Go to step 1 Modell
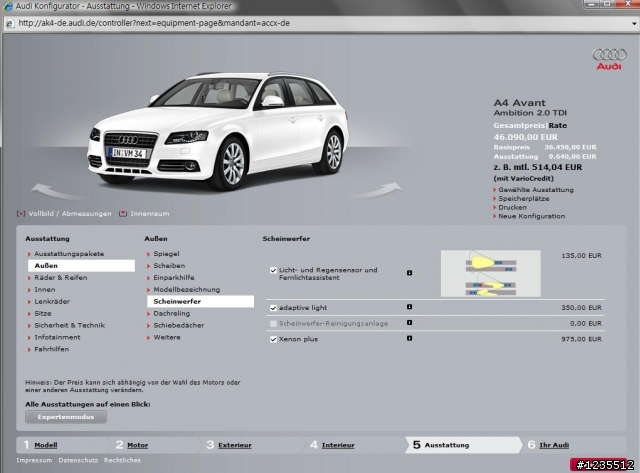Viewport: 640px width, 473px height. [46, 445]
